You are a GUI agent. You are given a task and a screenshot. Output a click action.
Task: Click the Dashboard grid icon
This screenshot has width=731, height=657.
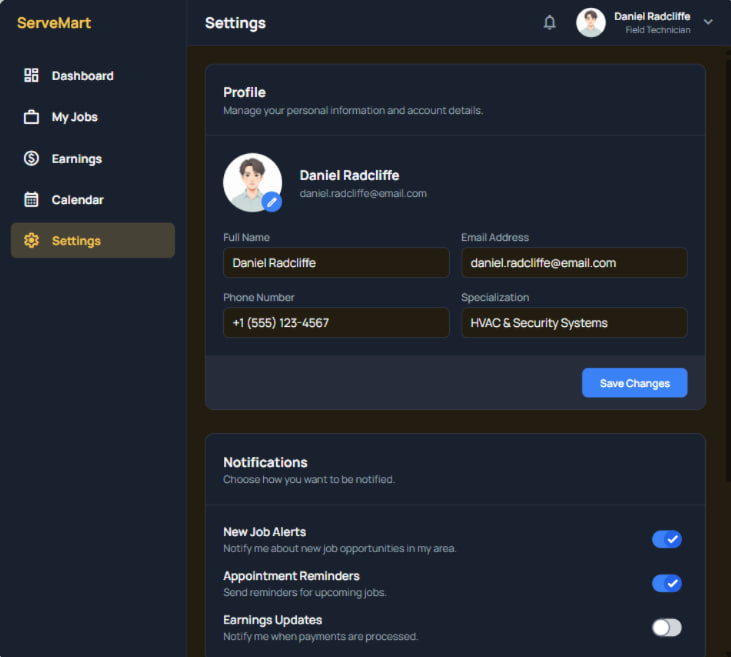pyautogui.click(x=31, y=75)
